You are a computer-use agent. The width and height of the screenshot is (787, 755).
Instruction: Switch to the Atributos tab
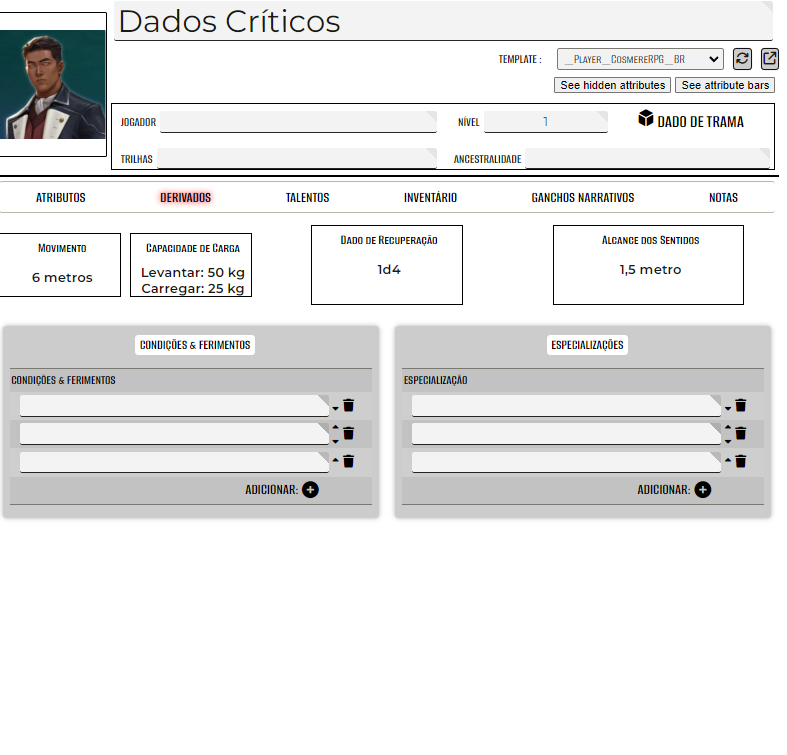coord(61,198)
